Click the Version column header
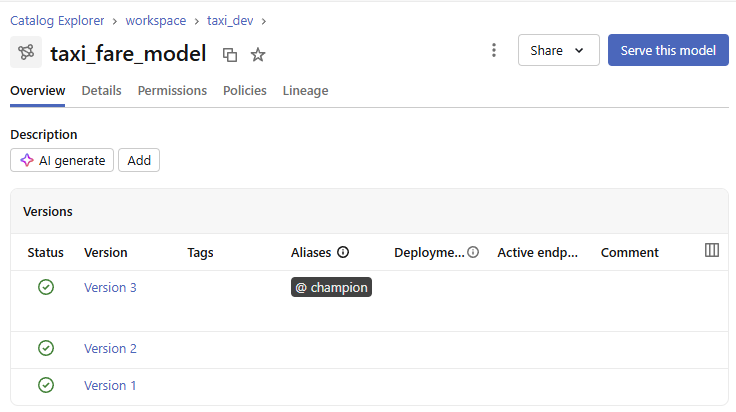This screenshot has width=736, height=412. 106,252
